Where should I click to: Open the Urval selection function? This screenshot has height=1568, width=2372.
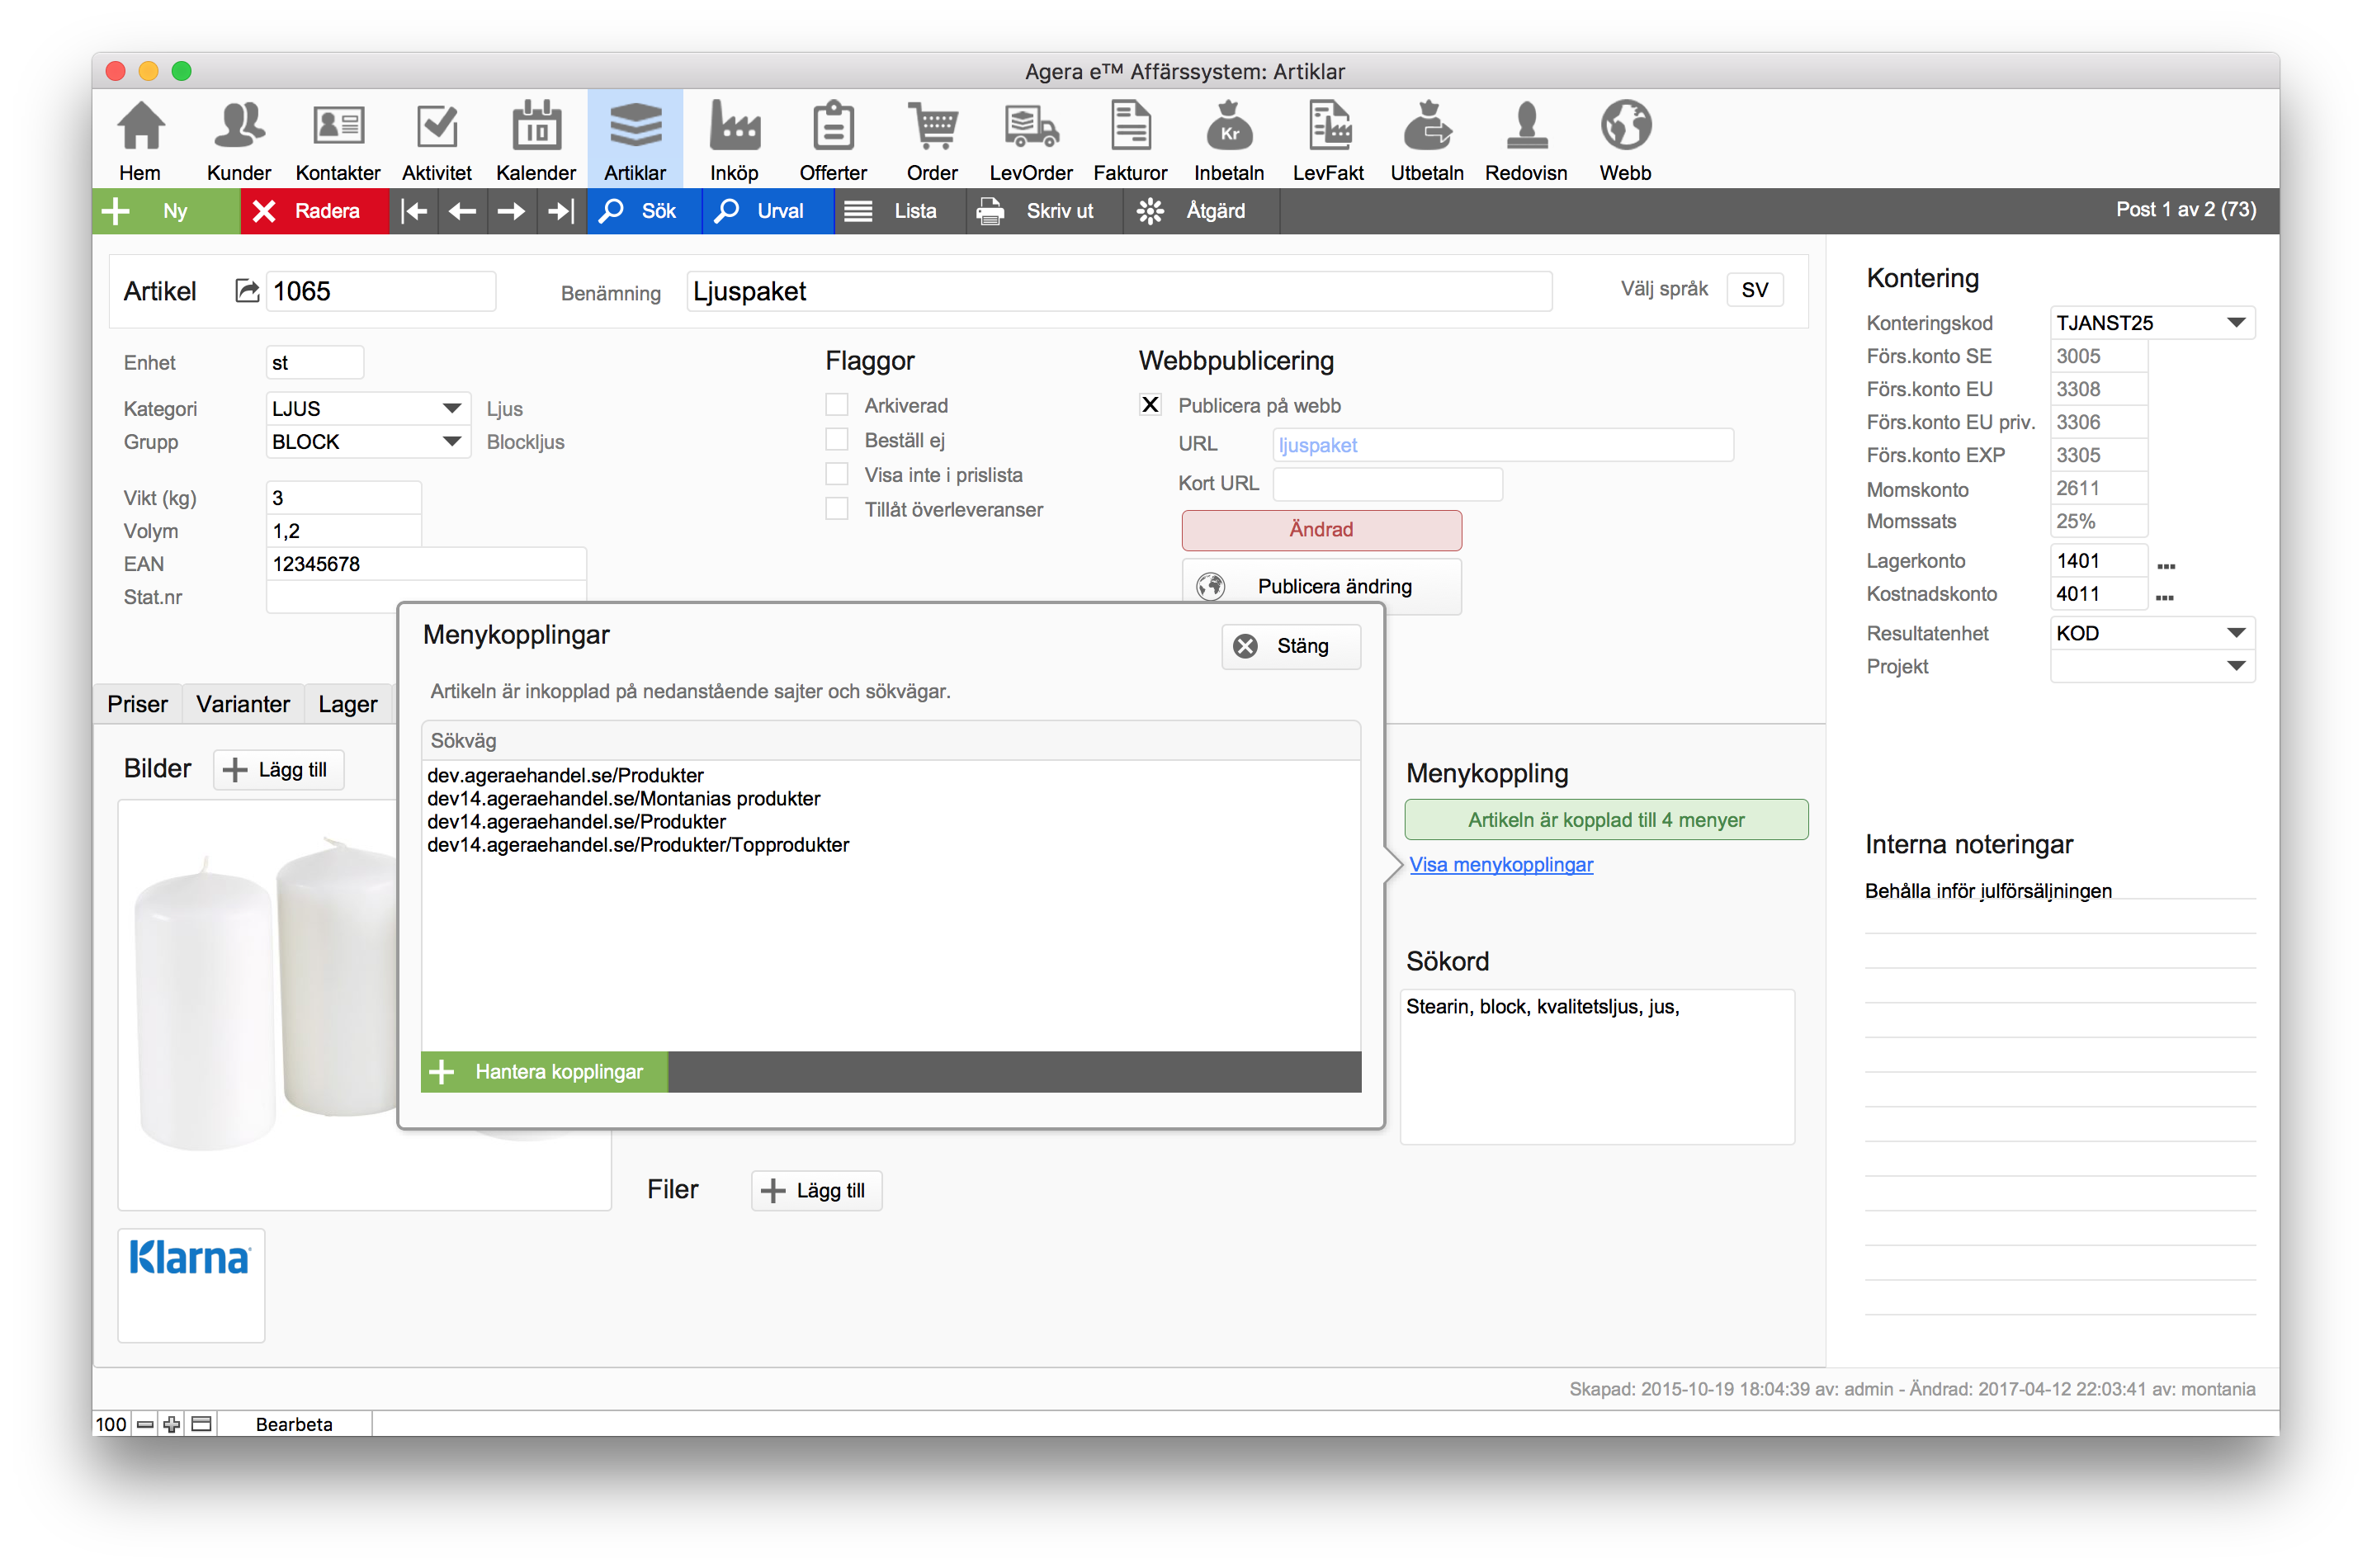pyautogui.click(x=767, y=211)
